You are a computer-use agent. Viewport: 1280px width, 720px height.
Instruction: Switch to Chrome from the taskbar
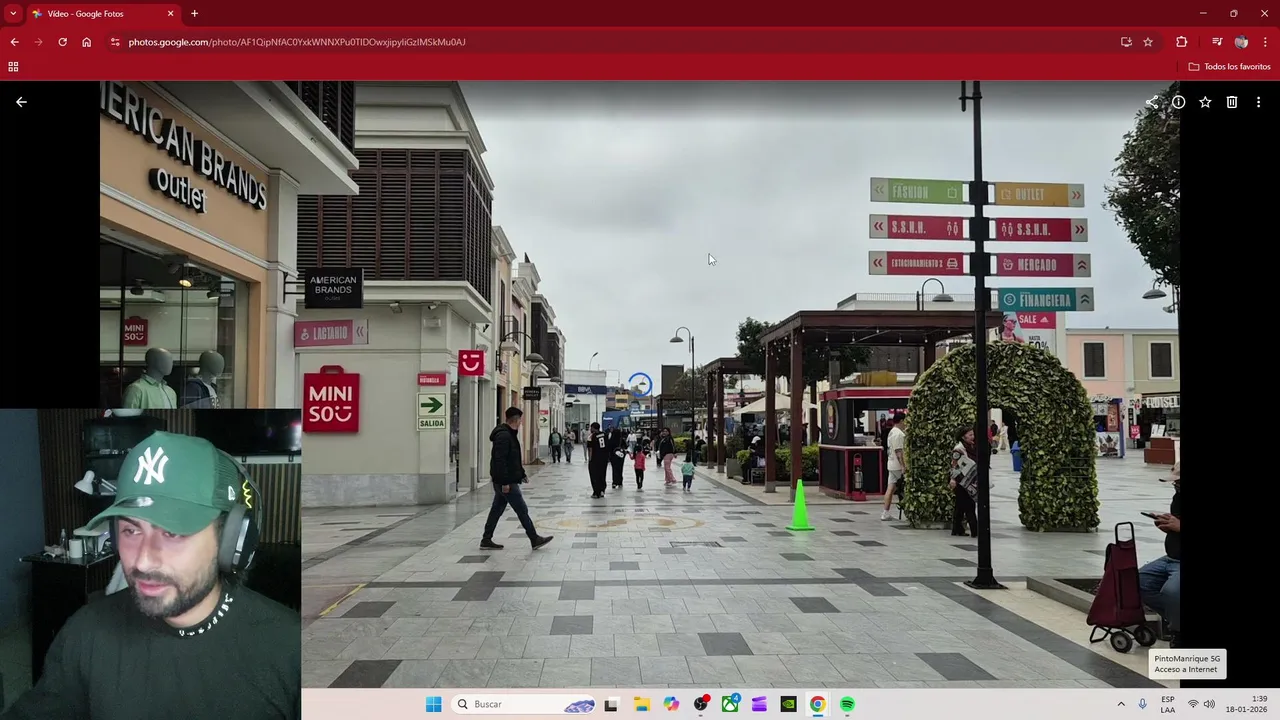coord(818,704)
